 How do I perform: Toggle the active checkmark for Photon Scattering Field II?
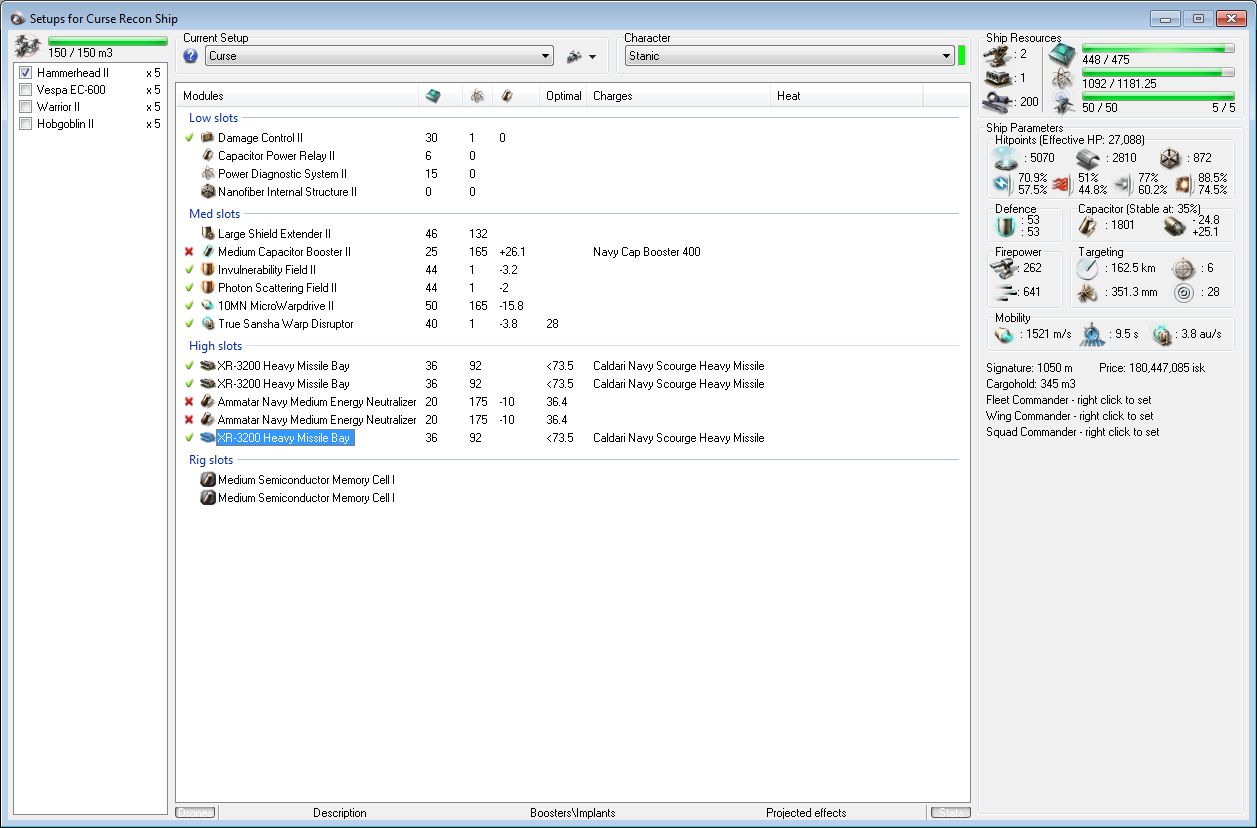point(189,288)
